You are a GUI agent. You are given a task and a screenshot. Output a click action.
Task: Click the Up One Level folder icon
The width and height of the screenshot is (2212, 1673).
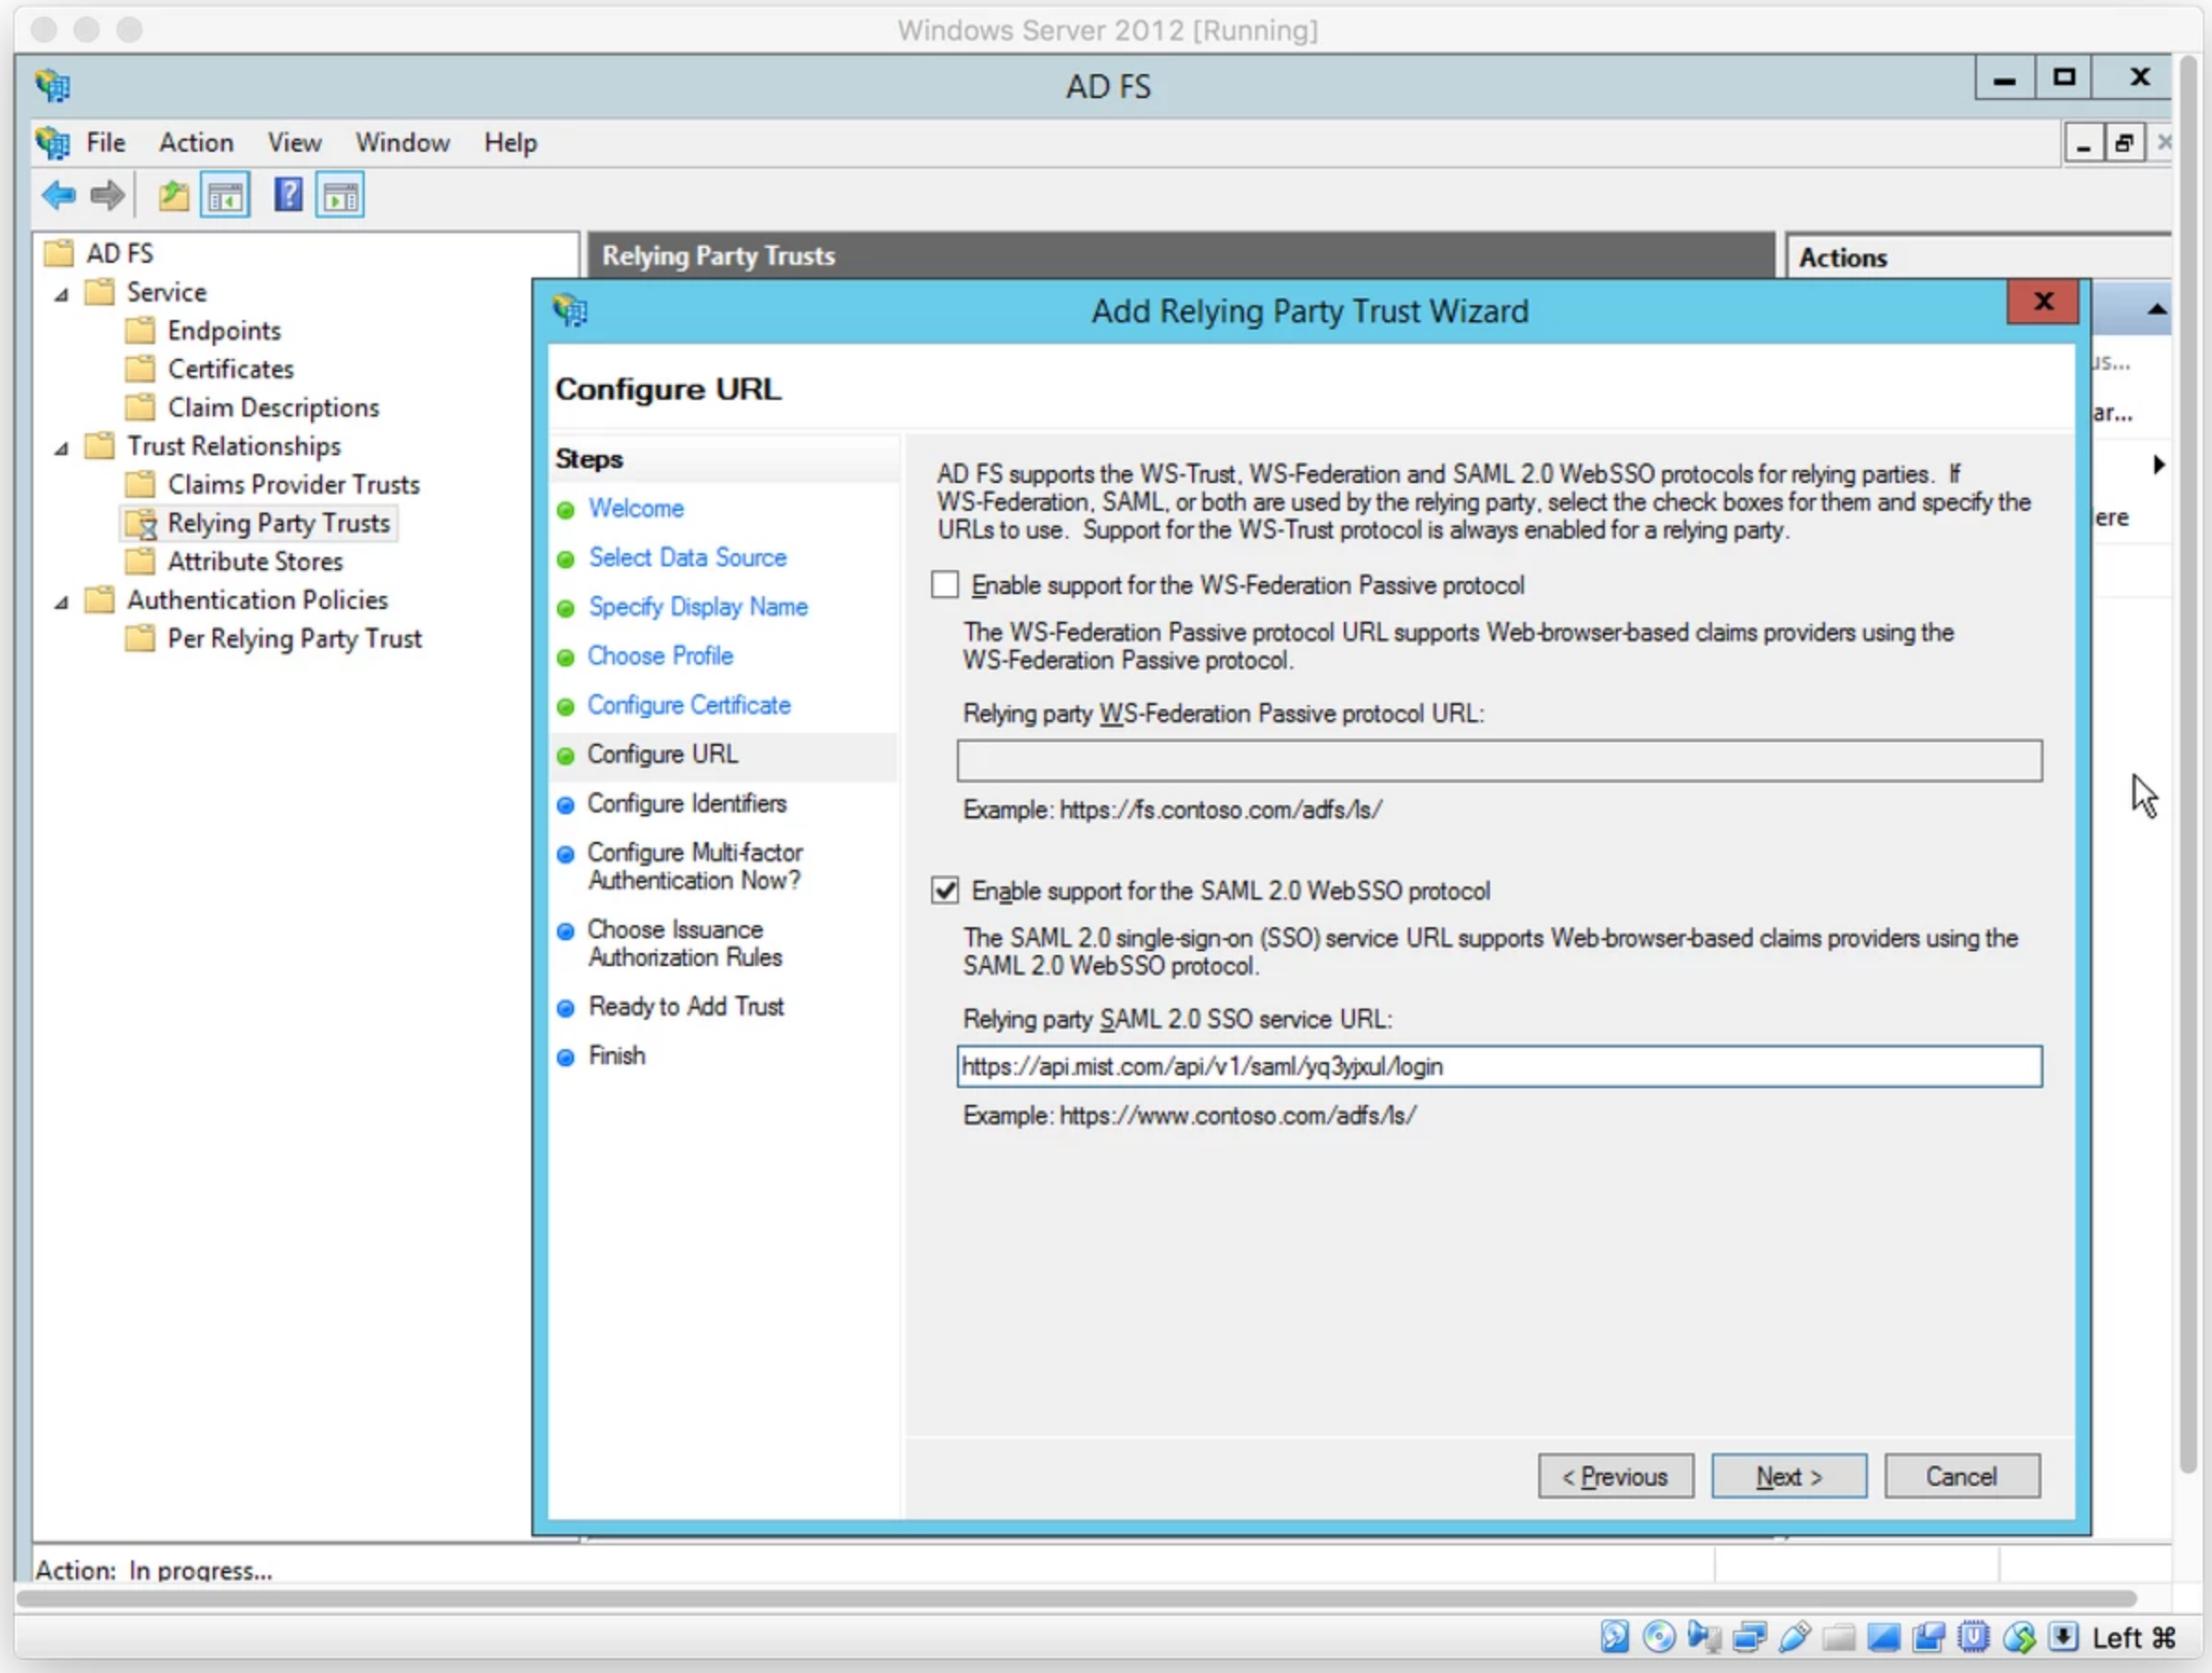coord(174,195)
